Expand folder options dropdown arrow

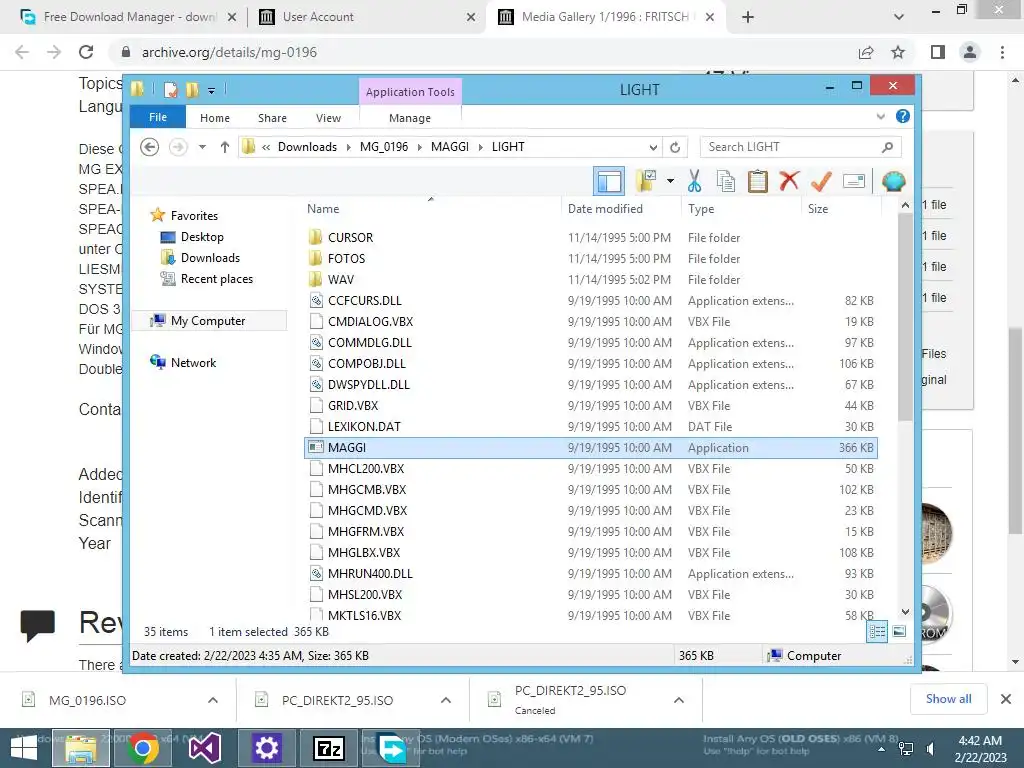click(x=670, y=181)
